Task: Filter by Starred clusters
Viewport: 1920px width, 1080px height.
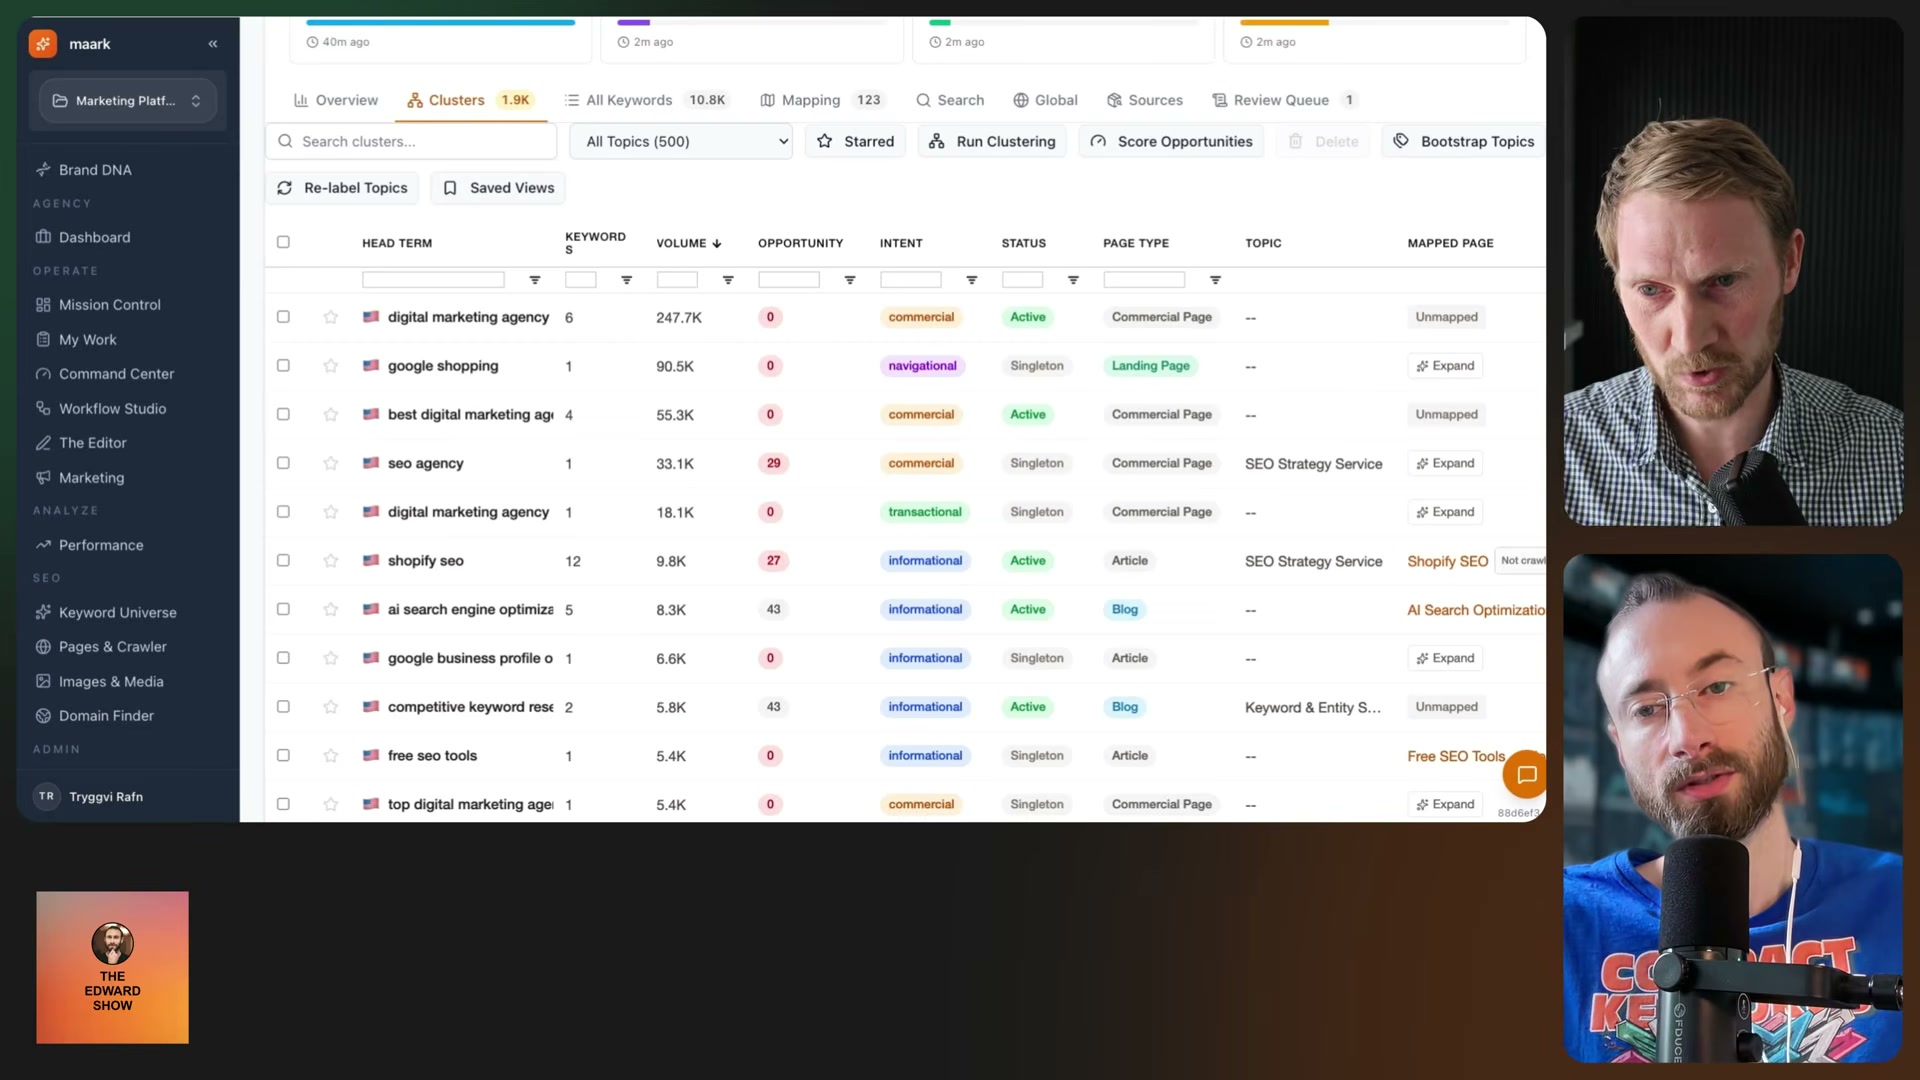Action: 856,142
